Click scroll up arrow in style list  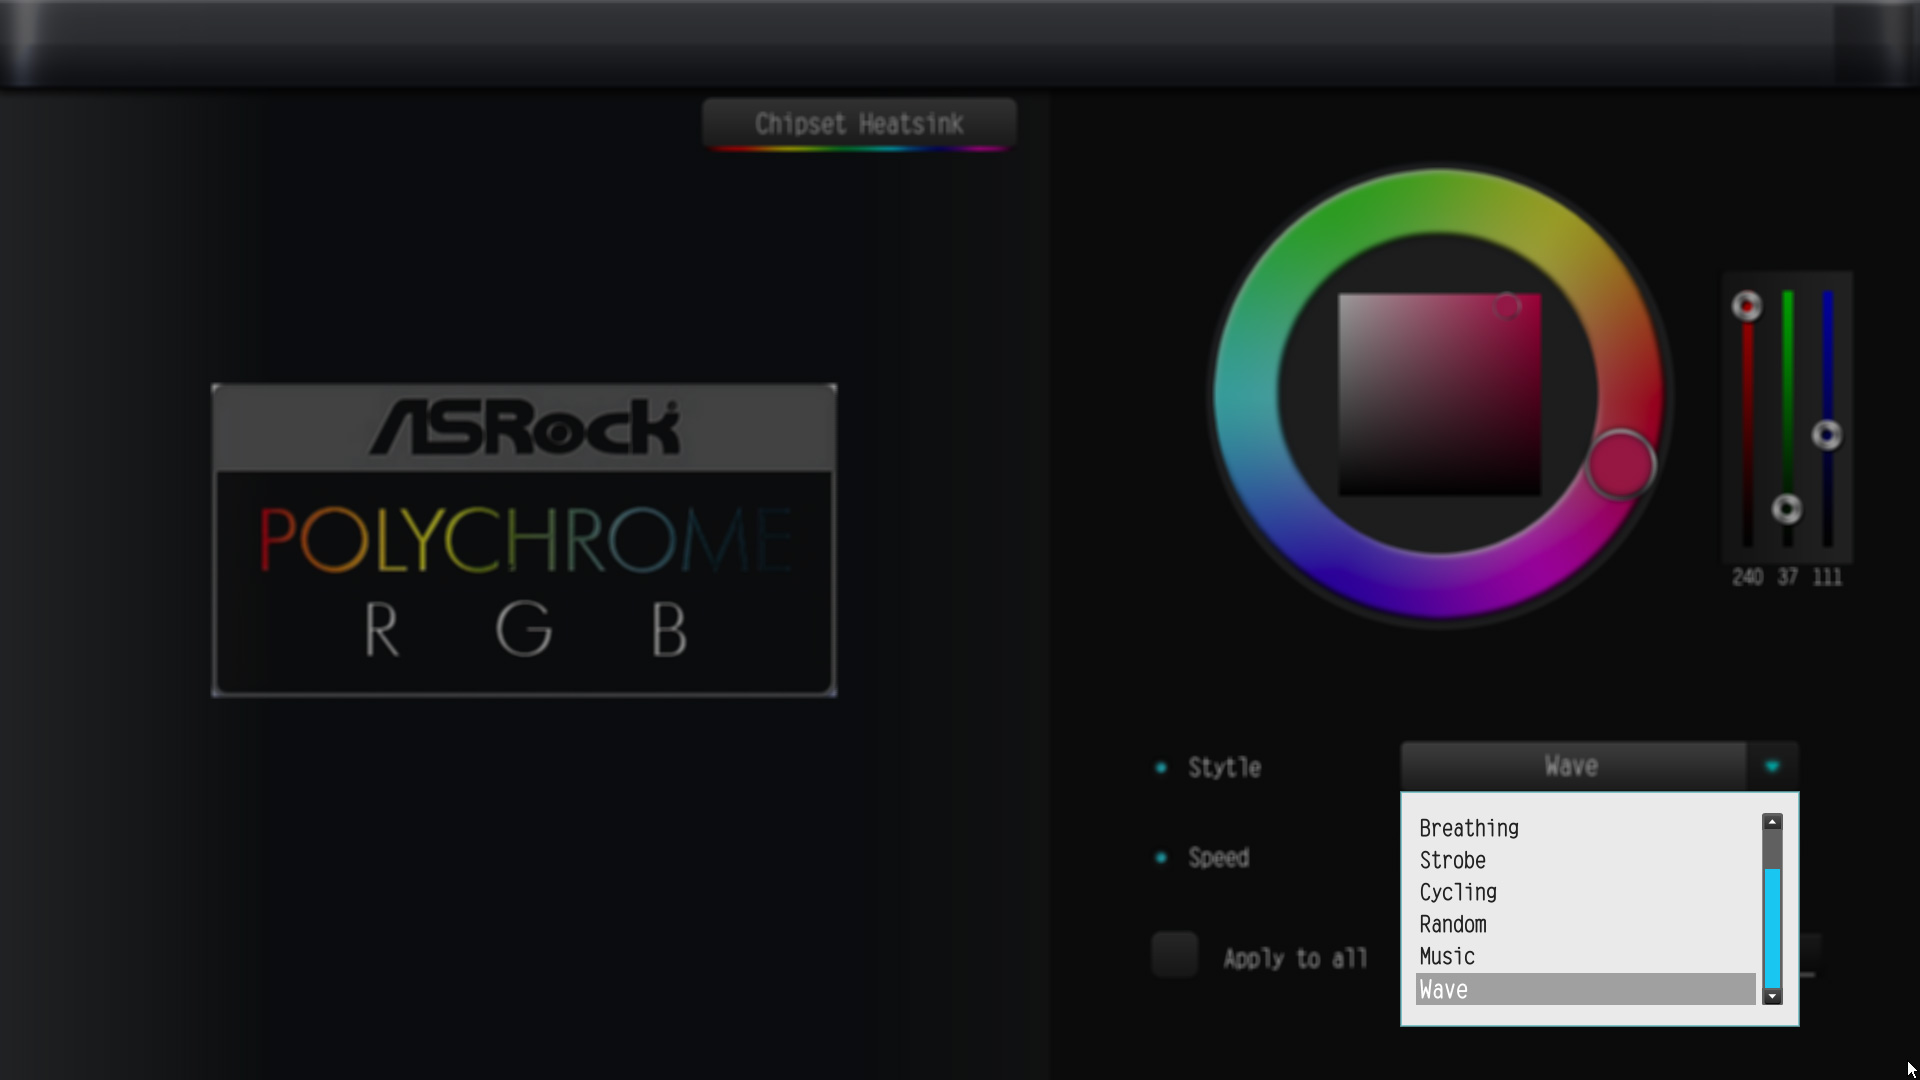coord(1772,822)
